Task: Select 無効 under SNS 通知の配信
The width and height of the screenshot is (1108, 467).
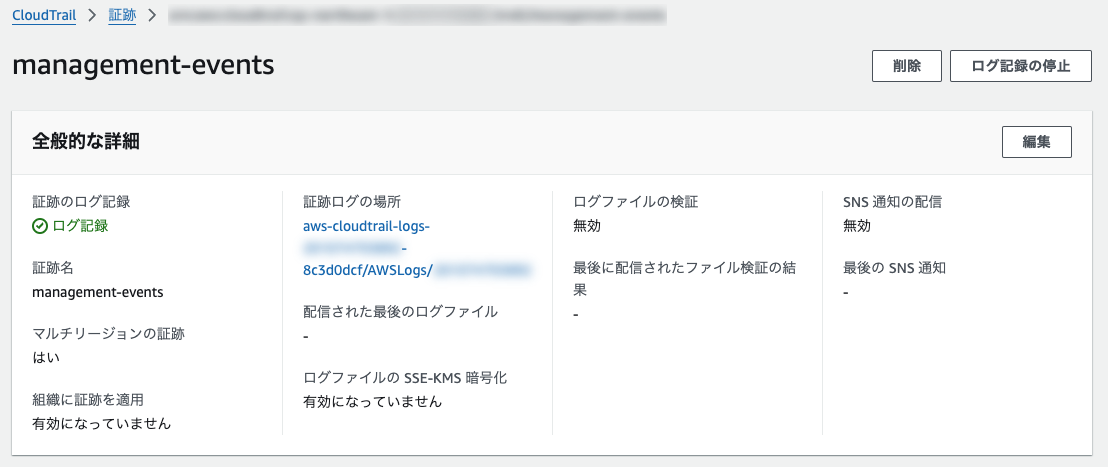Action: click(x=857, y=226)
